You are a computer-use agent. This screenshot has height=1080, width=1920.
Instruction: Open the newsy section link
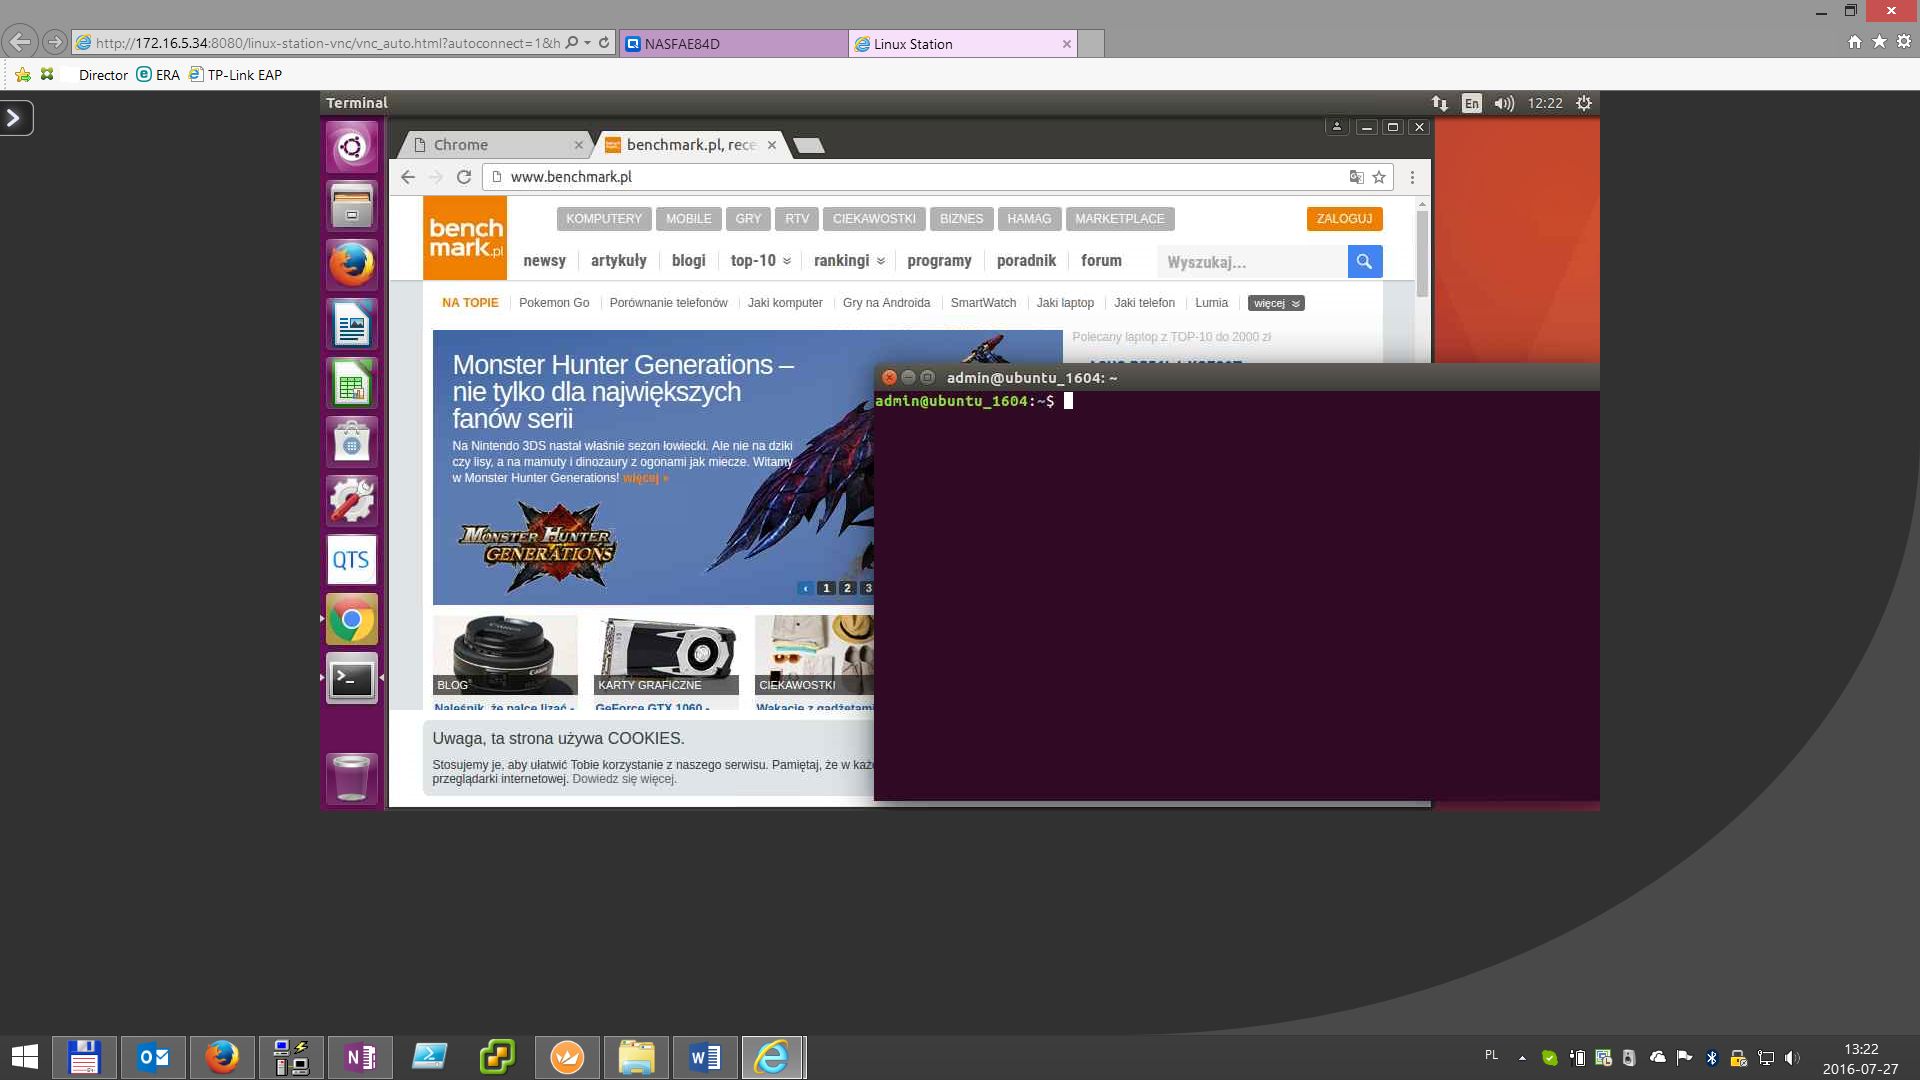pyautogui.click(x=545, y=261)
